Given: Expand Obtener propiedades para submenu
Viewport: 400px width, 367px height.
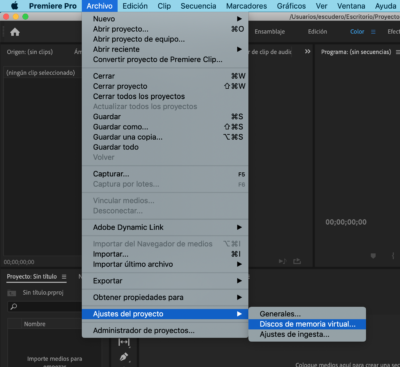Looking at the screenshot, I should 165,297.
